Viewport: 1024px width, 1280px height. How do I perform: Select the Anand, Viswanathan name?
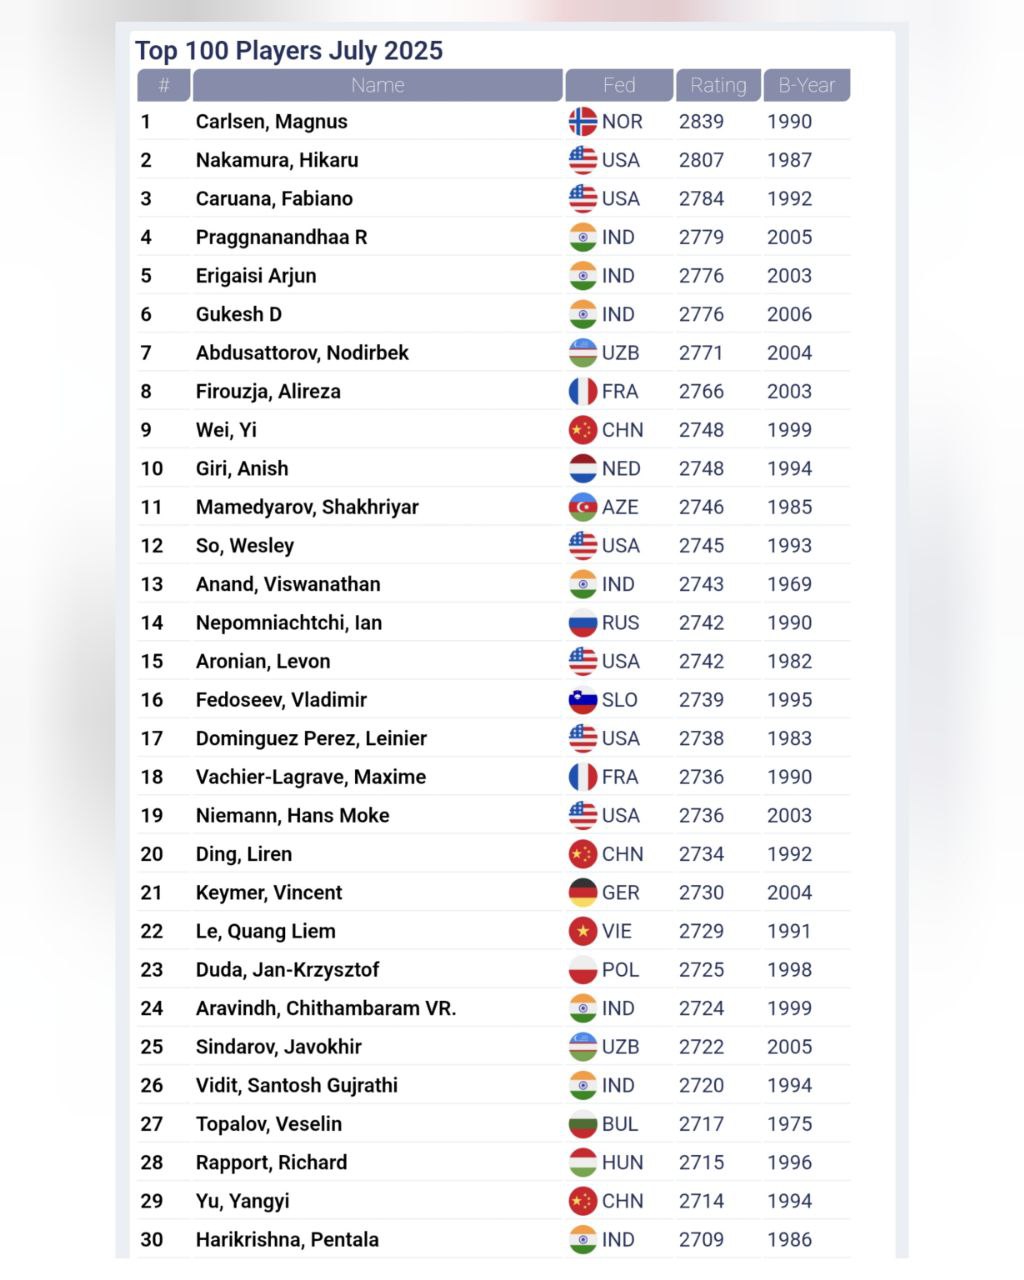coord(288,584)
